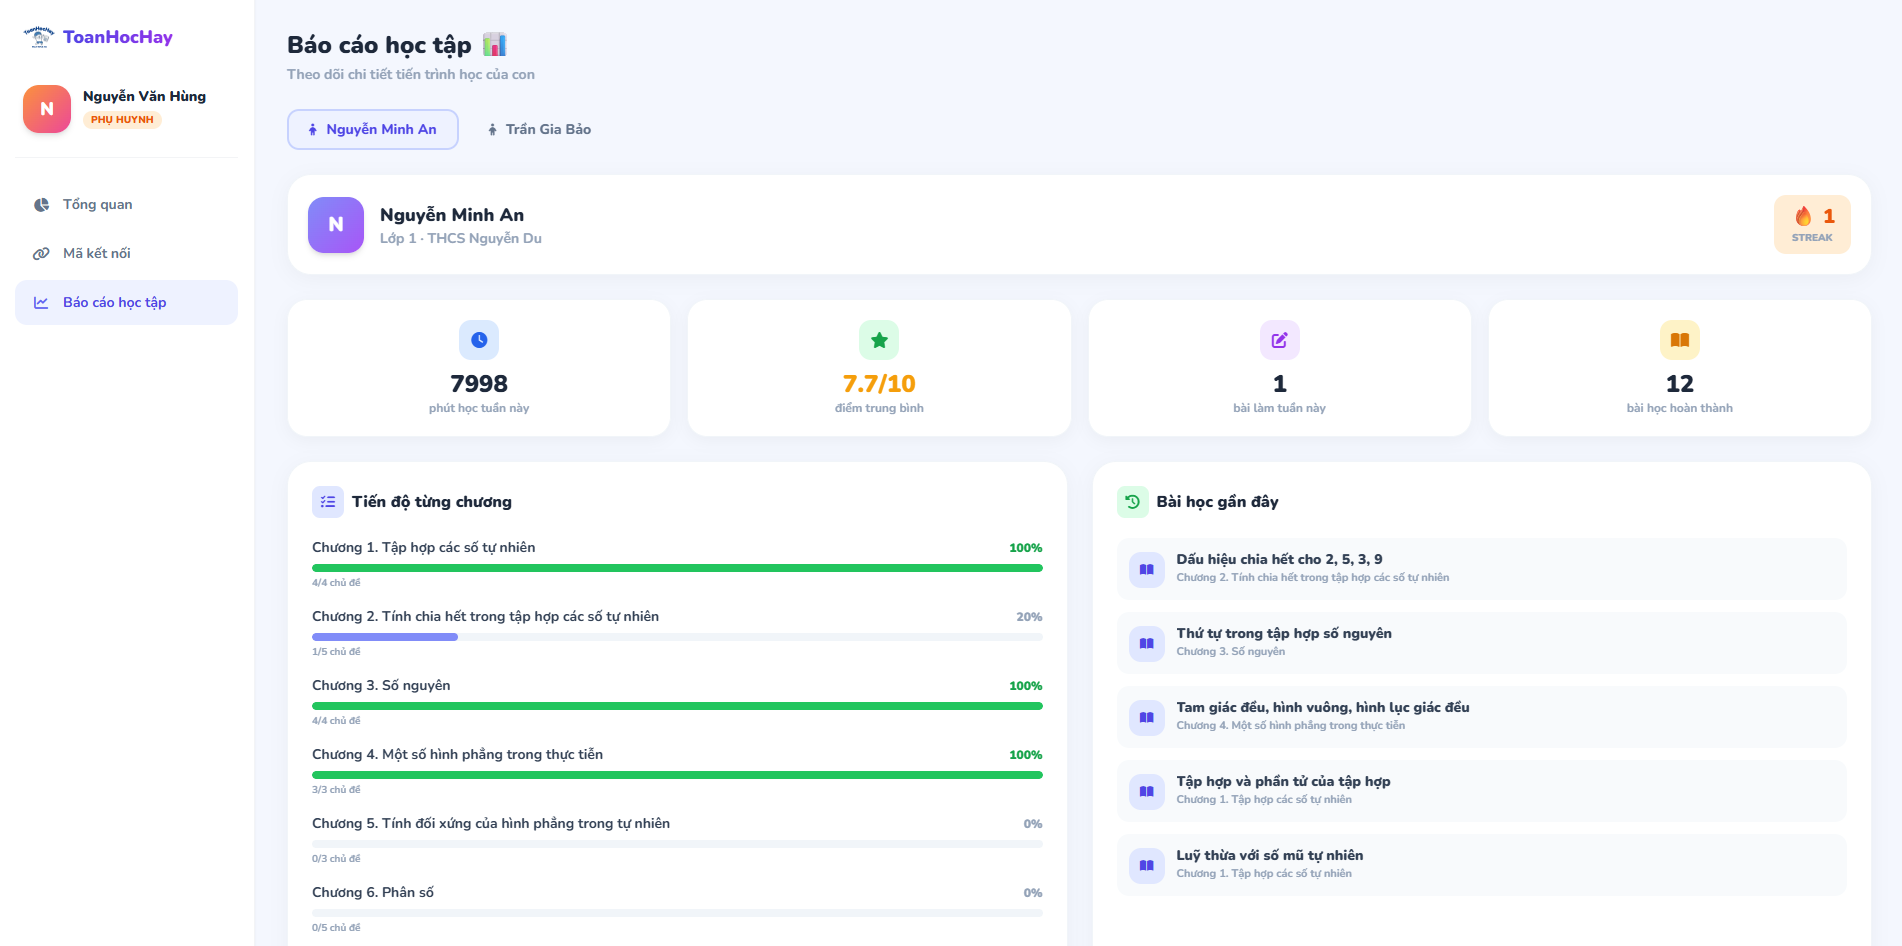Click book icon for Thứ tự trong tập hợp lesson

pyautogui.click(x=1147, y=643)
